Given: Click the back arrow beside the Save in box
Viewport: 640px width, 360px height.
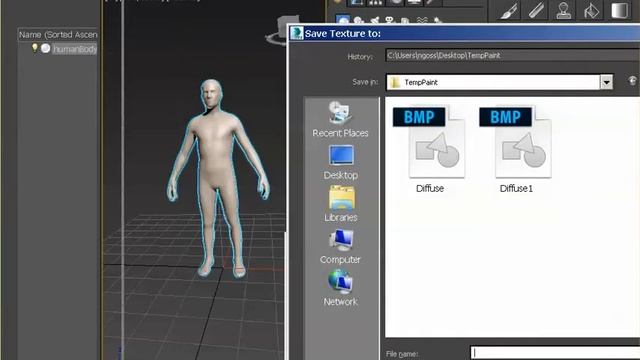Looking at the screenshot, I should (632, 81).
